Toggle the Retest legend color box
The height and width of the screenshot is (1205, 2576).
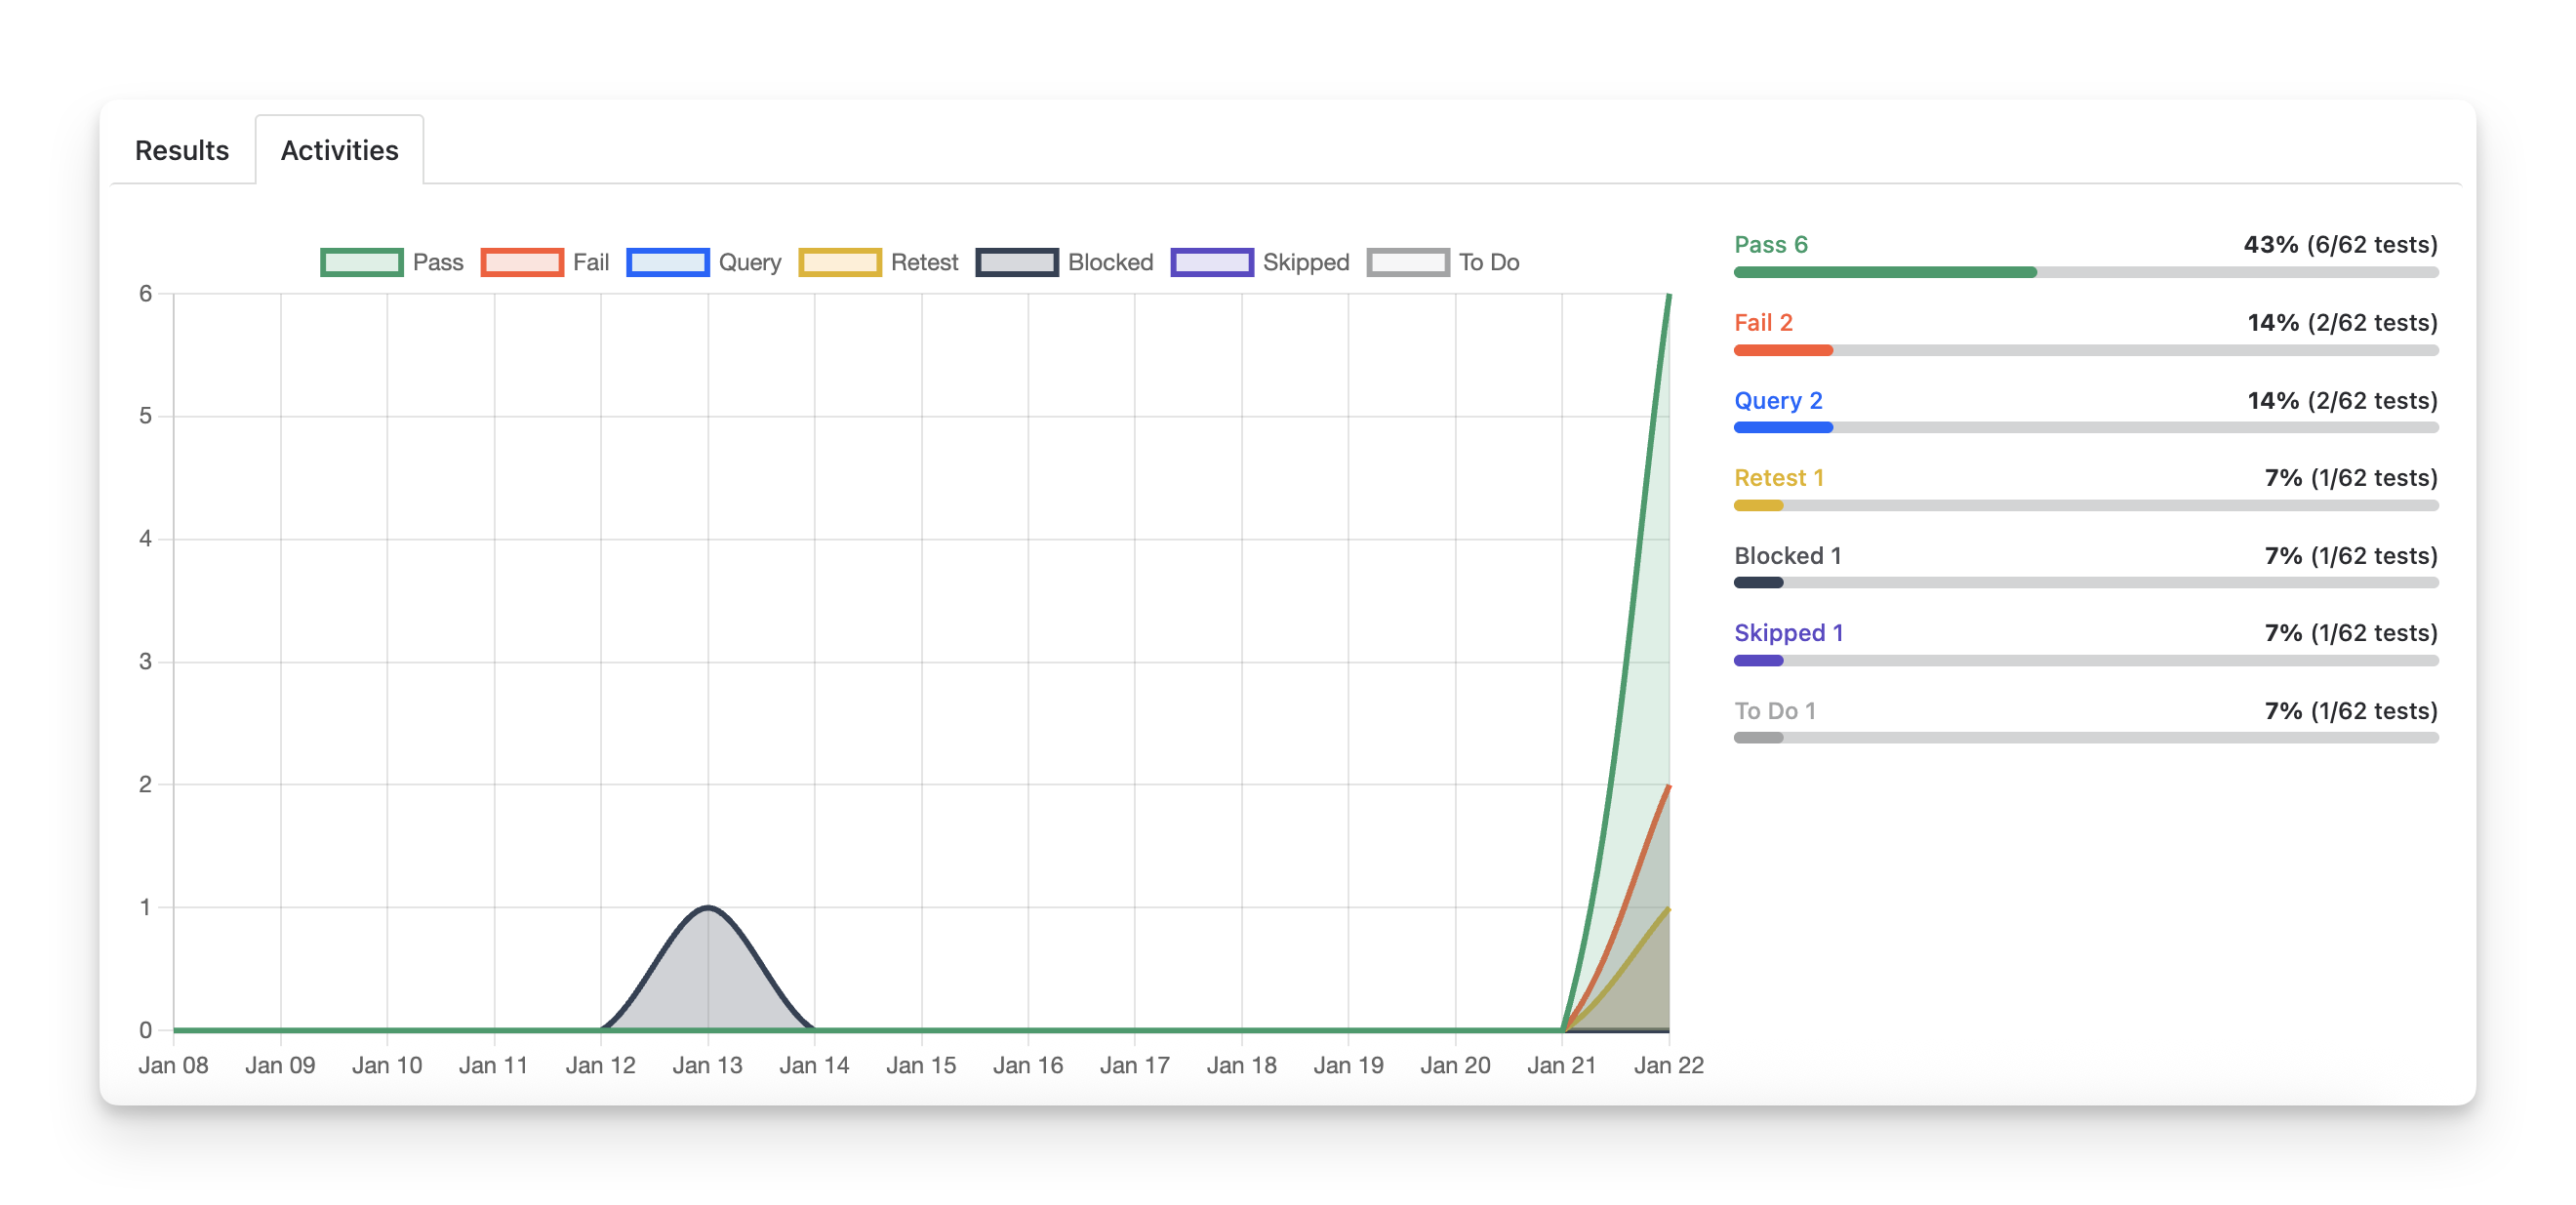tap(839, 262)
